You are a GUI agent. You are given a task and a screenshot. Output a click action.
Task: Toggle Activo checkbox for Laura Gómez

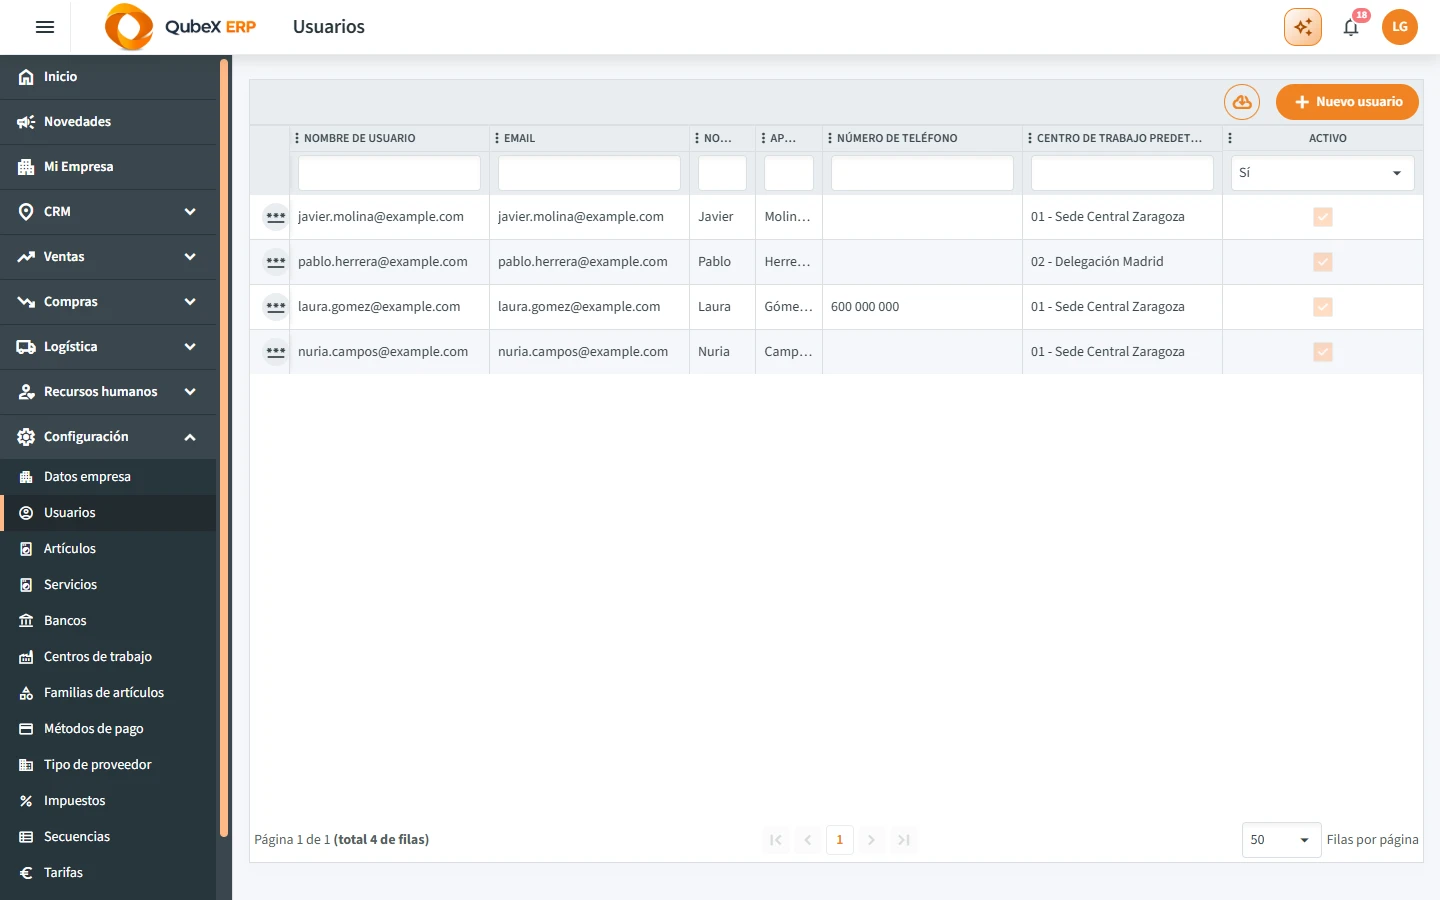click(1323, 307)
